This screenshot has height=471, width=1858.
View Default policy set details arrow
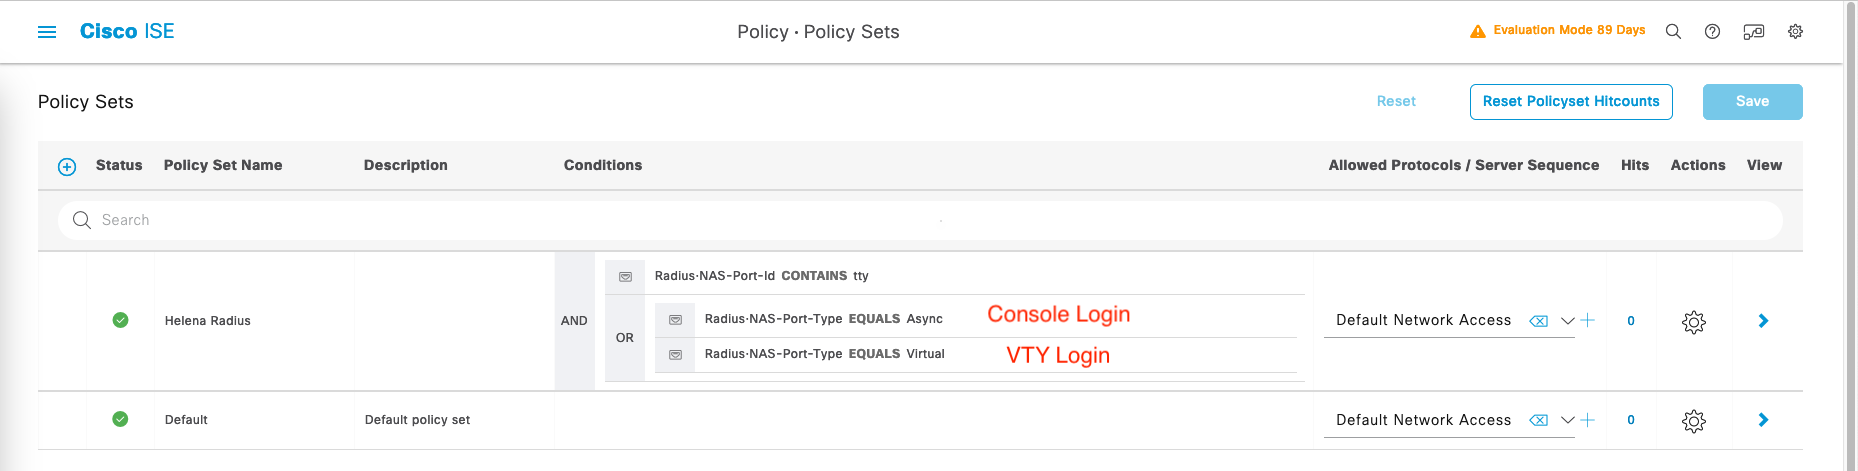[1763, 420]
